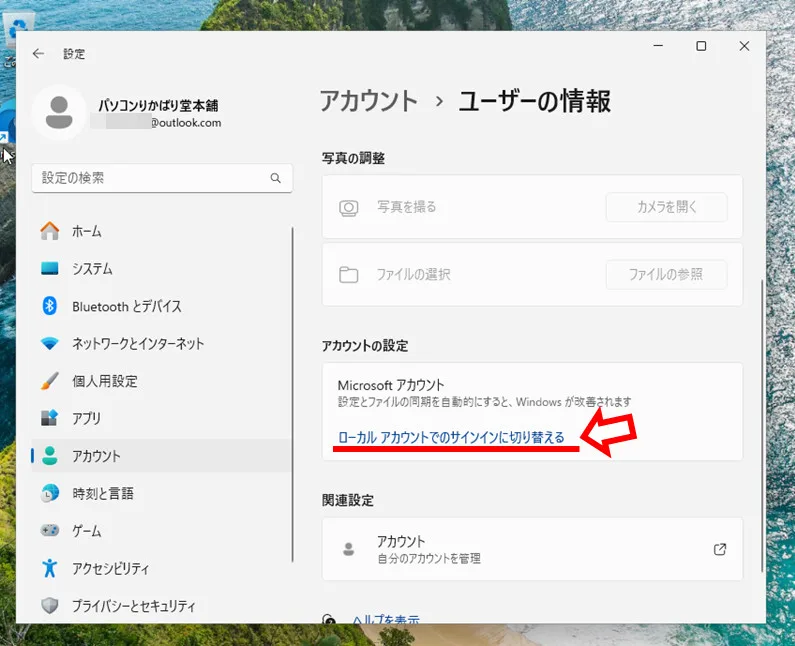Click the back arrow in Settings

[x=38, y=53]
